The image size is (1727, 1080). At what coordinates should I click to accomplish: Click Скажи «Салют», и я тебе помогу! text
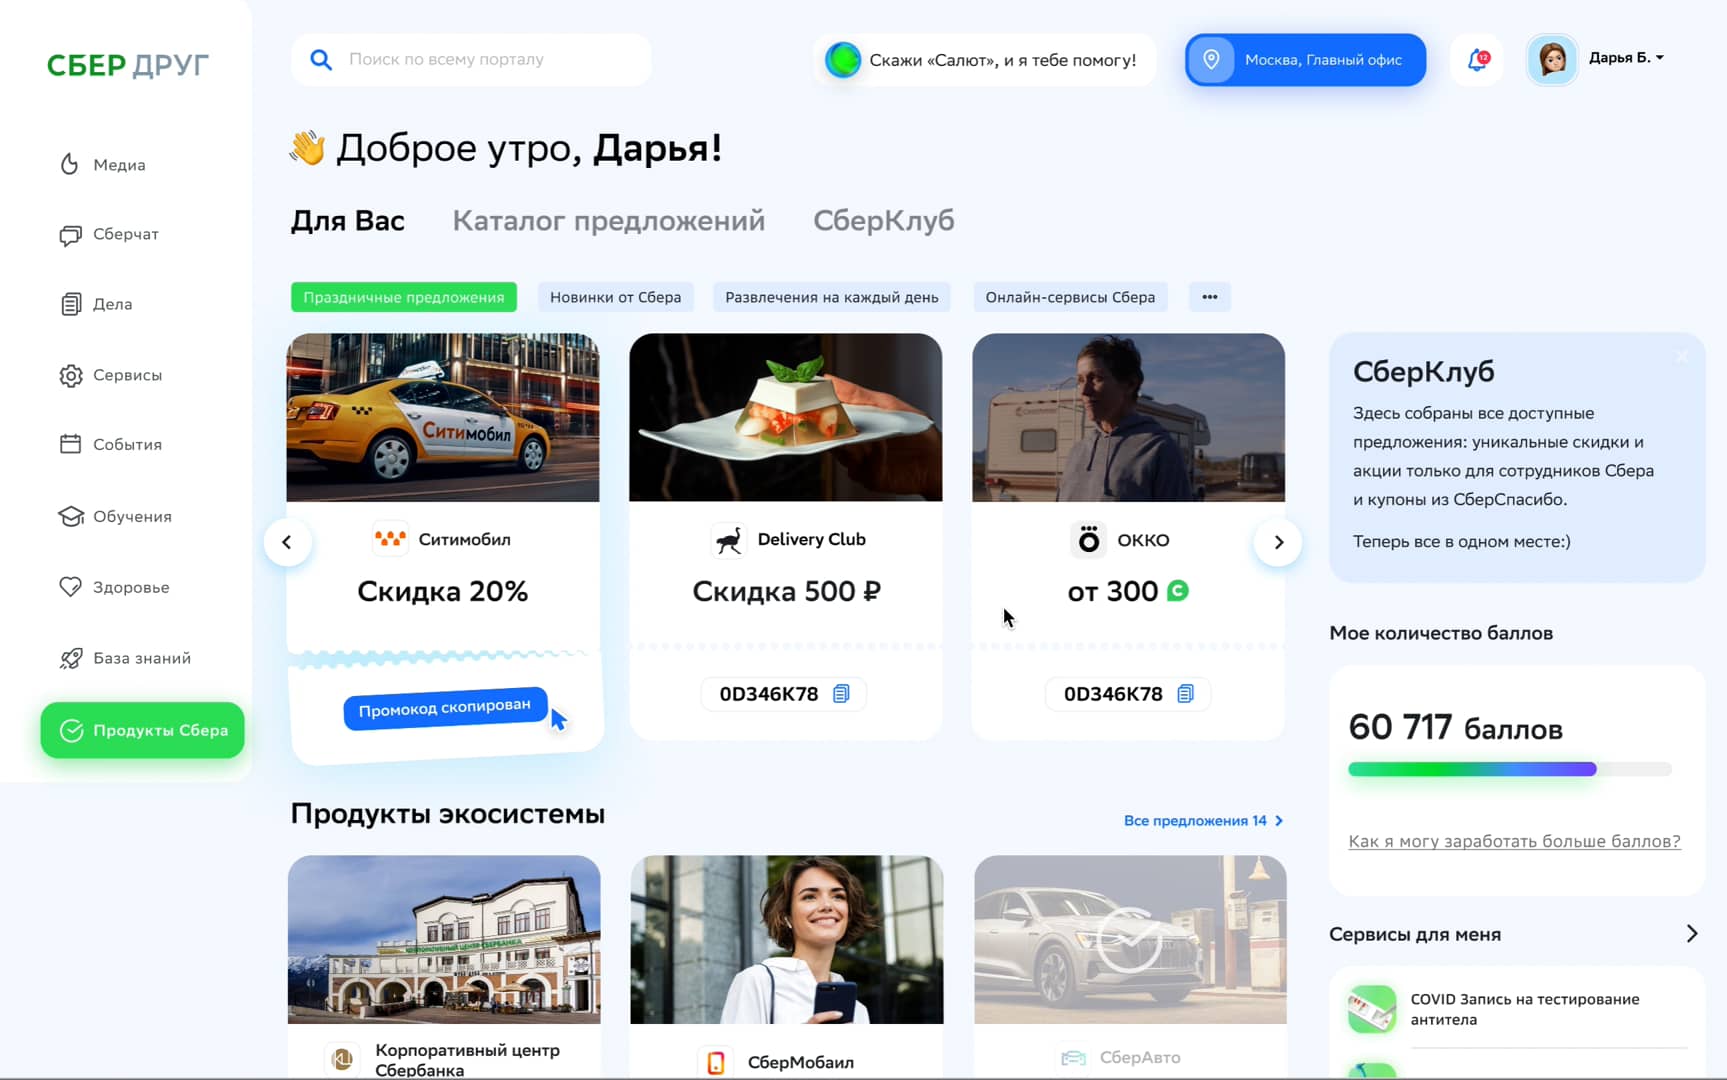pos(1003,60)
